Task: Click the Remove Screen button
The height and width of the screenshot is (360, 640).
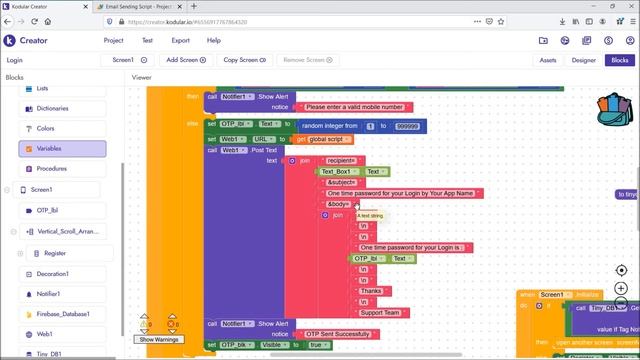Action: tap(308, 60)
